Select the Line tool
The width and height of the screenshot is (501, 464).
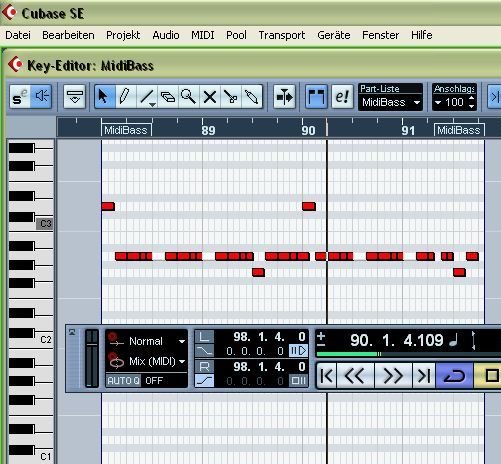(x=147, y=97)
